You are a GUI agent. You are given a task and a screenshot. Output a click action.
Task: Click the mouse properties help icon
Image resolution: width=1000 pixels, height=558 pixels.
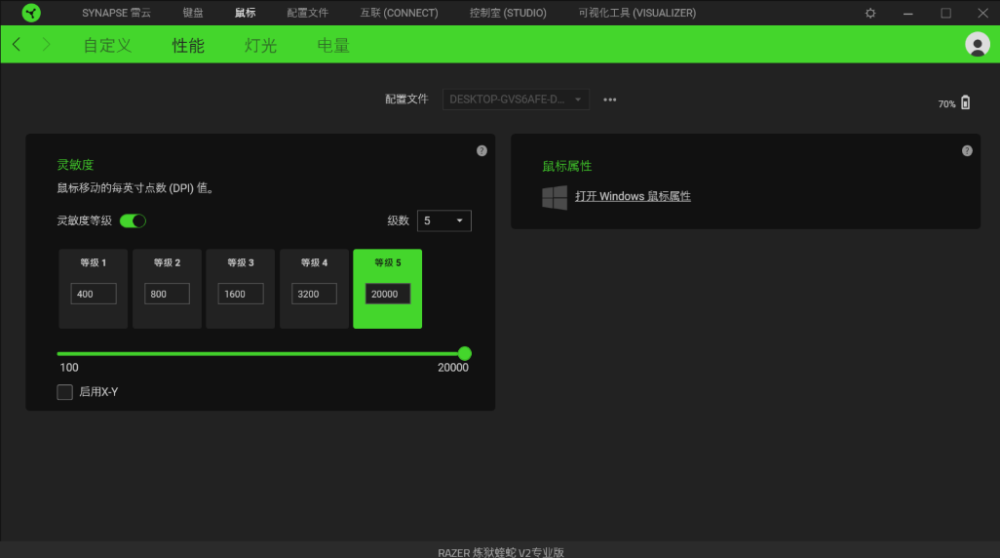click(967, 151)
